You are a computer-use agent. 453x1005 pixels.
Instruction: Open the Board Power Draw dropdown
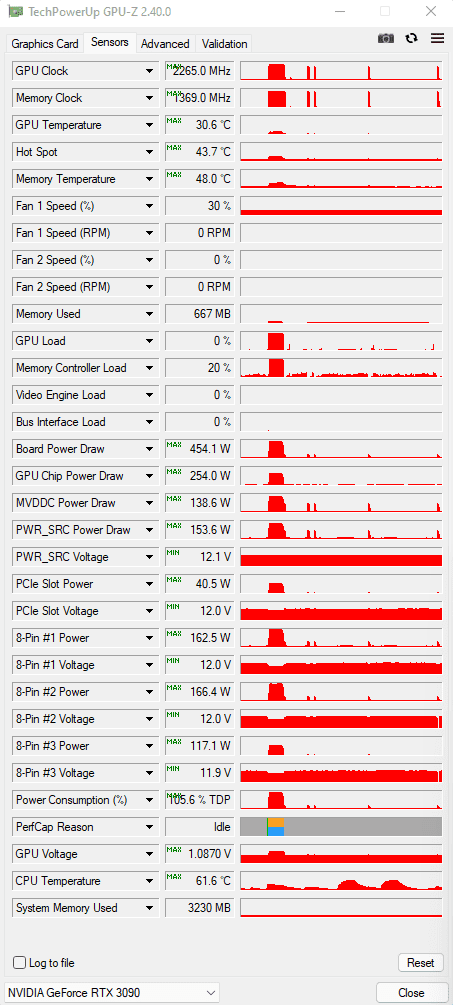[149, 449]
